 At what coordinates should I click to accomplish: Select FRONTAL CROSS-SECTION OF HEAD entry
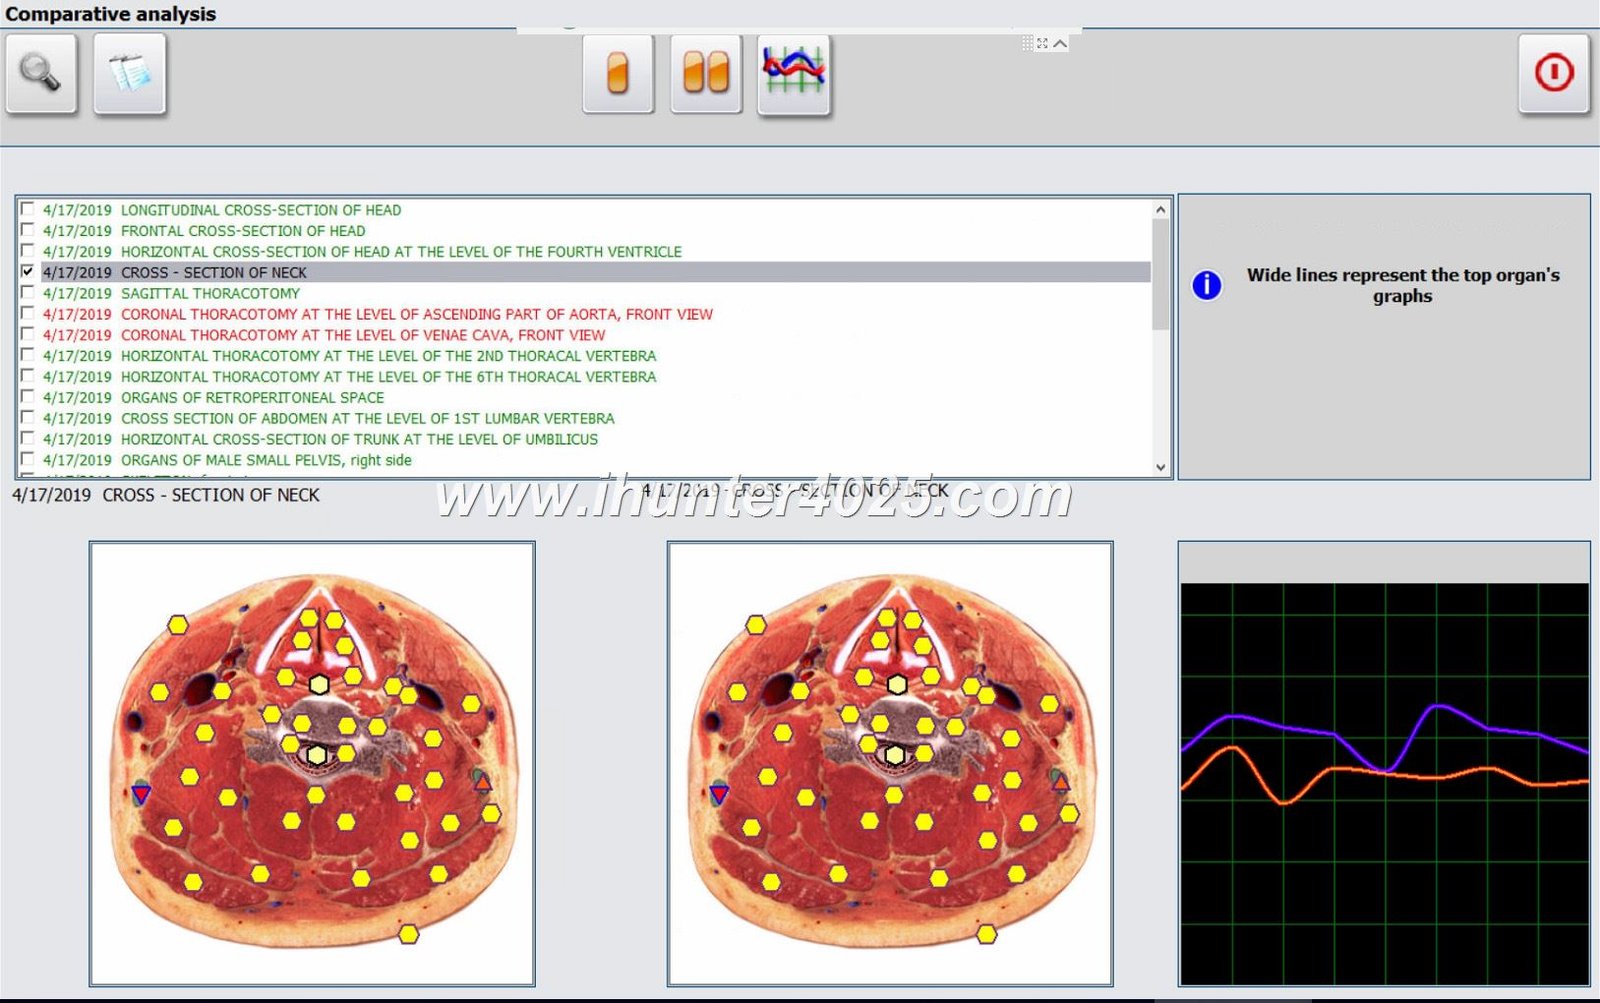click(243, 231)
